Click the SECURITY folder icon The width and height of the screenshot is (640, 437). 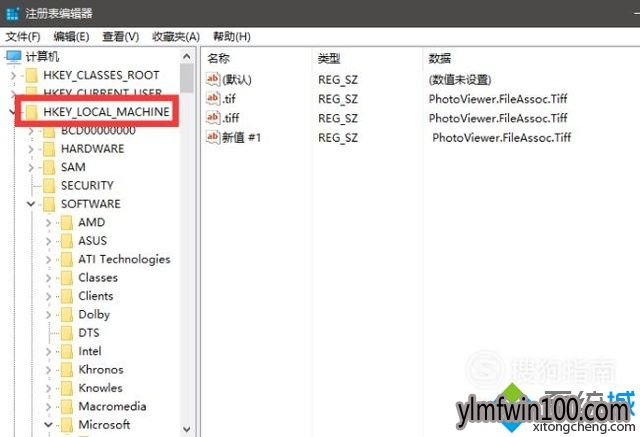(x=49, y=186)
